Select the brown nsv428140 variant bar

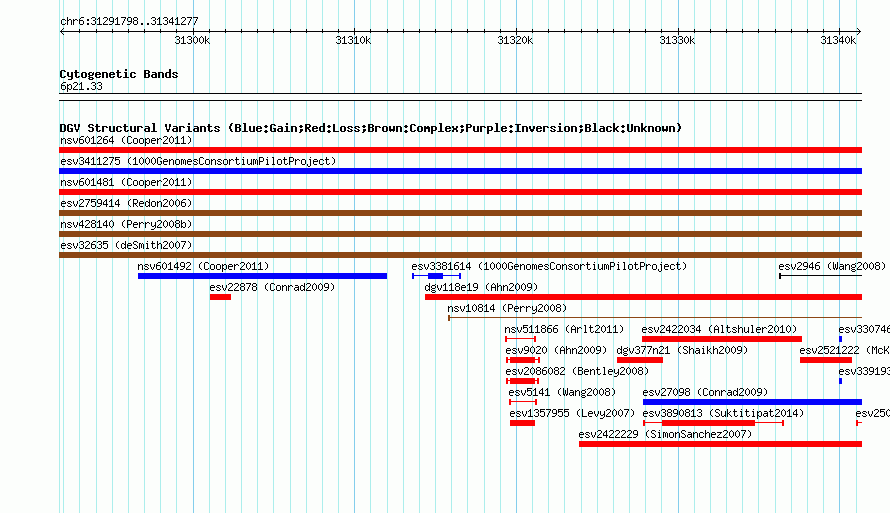(x=460, y=234)
